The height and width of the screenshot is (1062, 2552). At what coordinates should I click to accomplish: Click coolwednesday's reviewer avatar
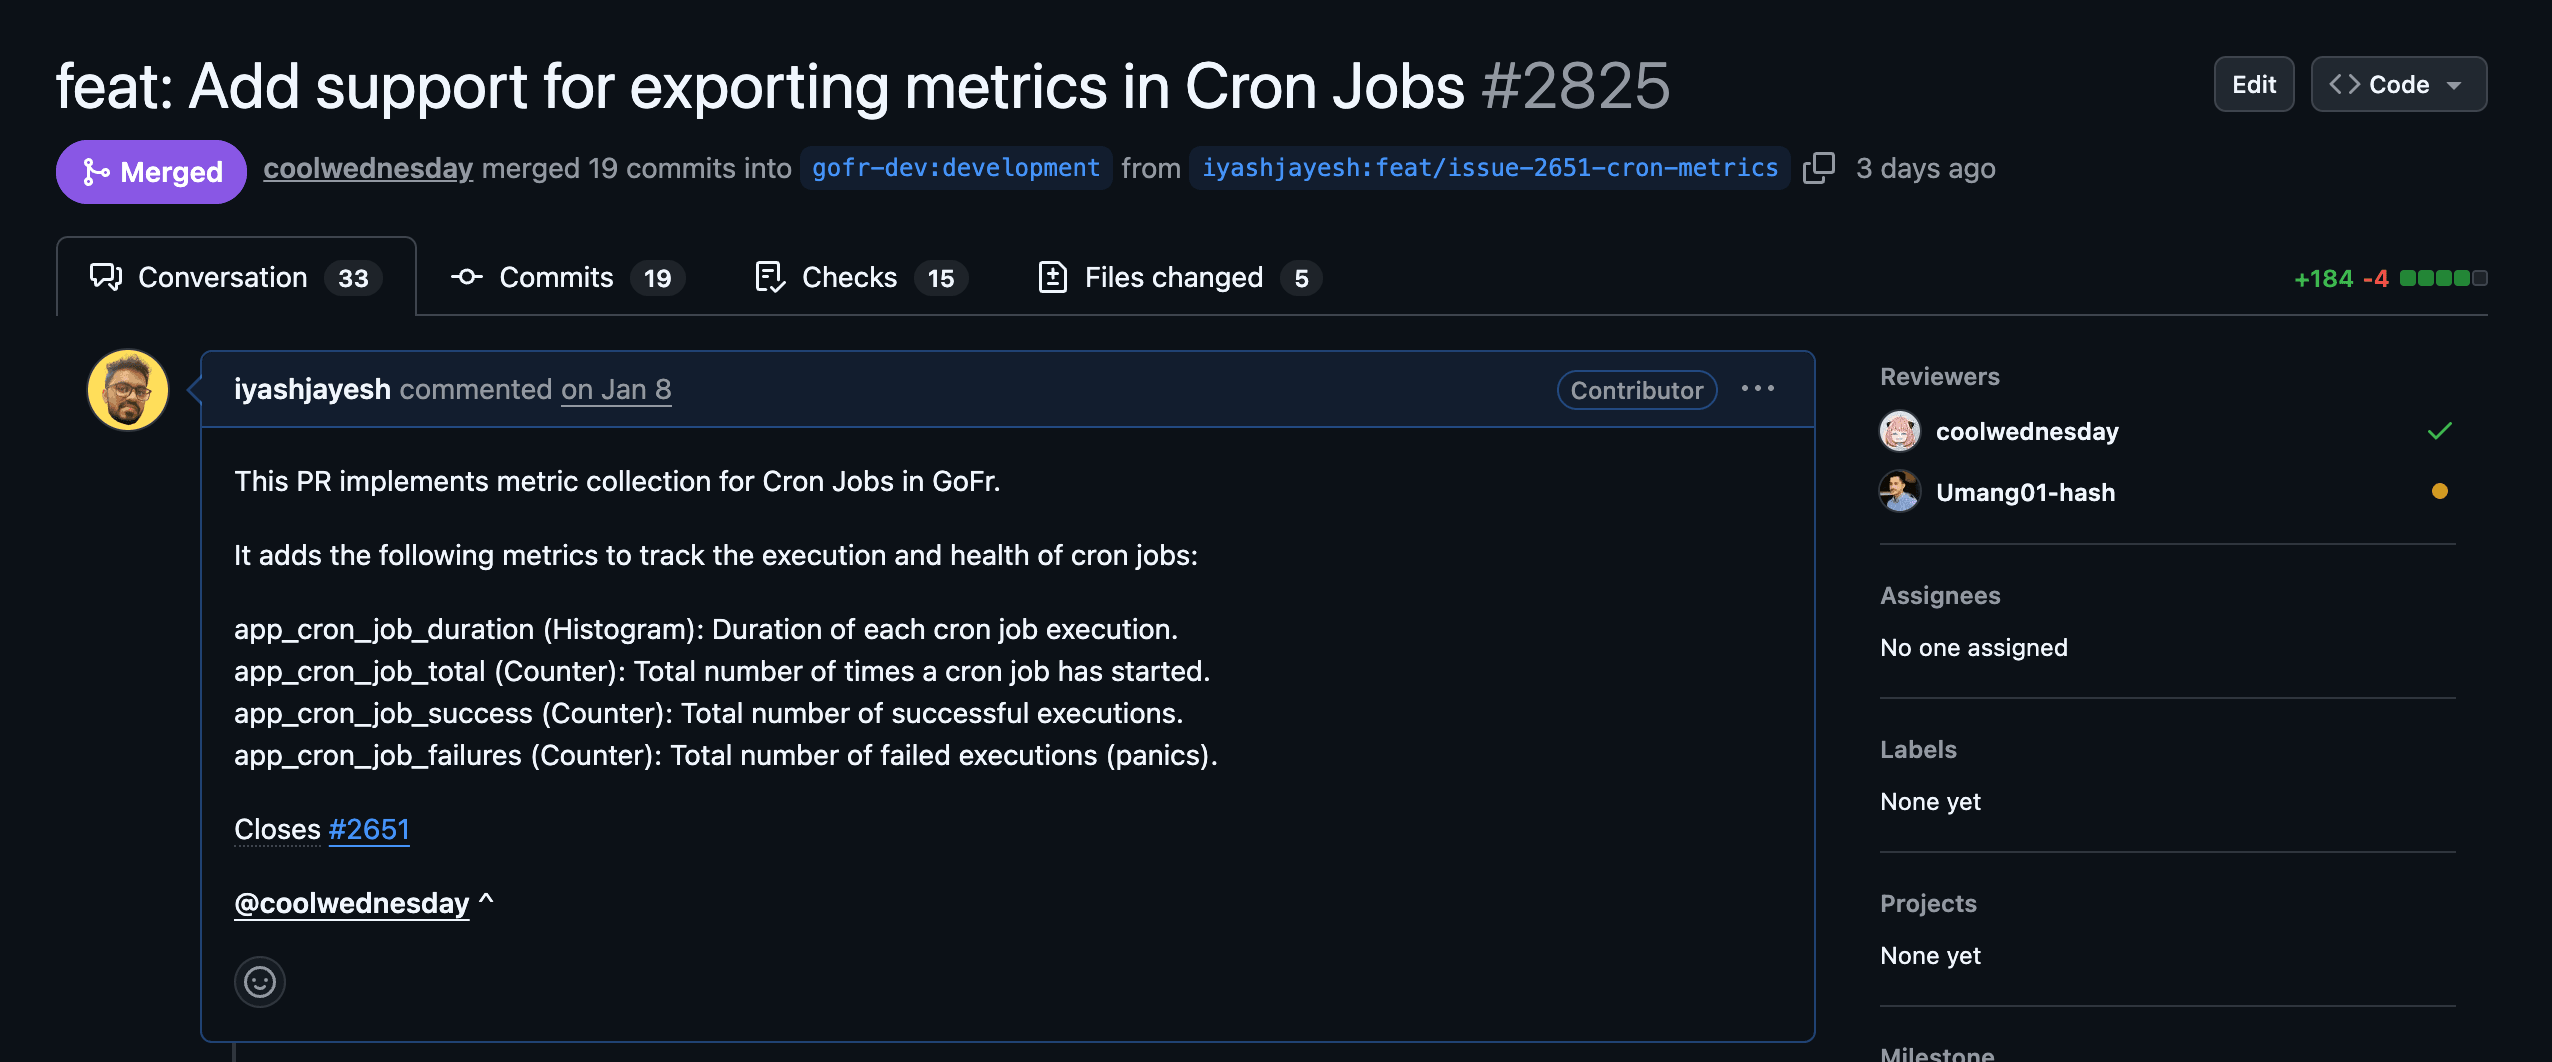pos(1899,432)
